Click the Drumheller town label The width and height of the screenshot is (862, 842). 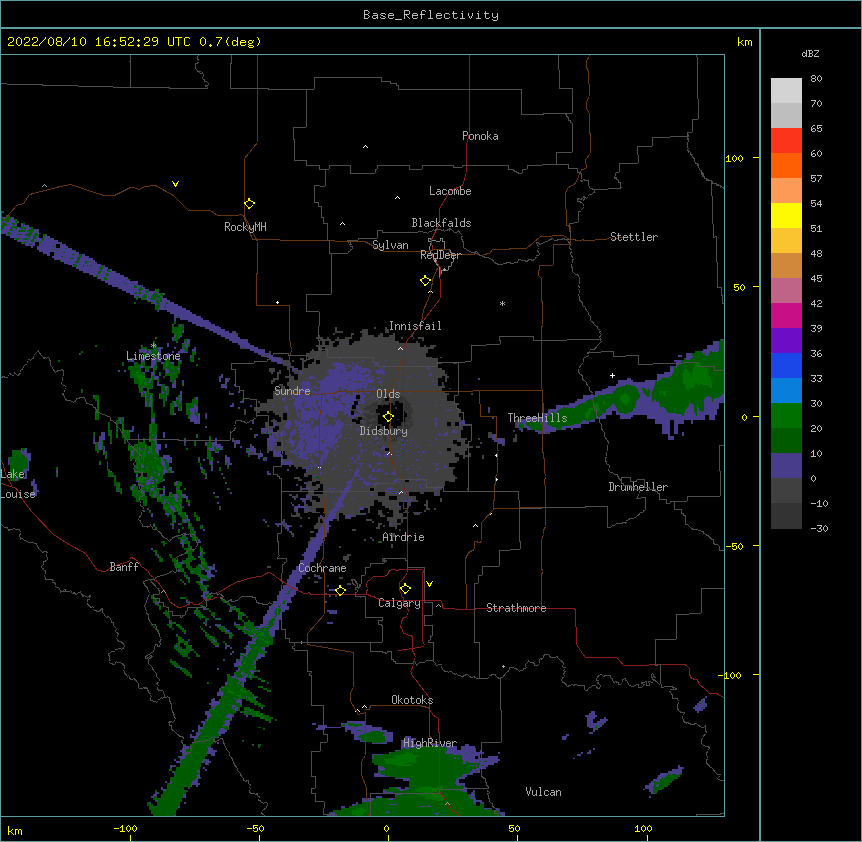638,487
